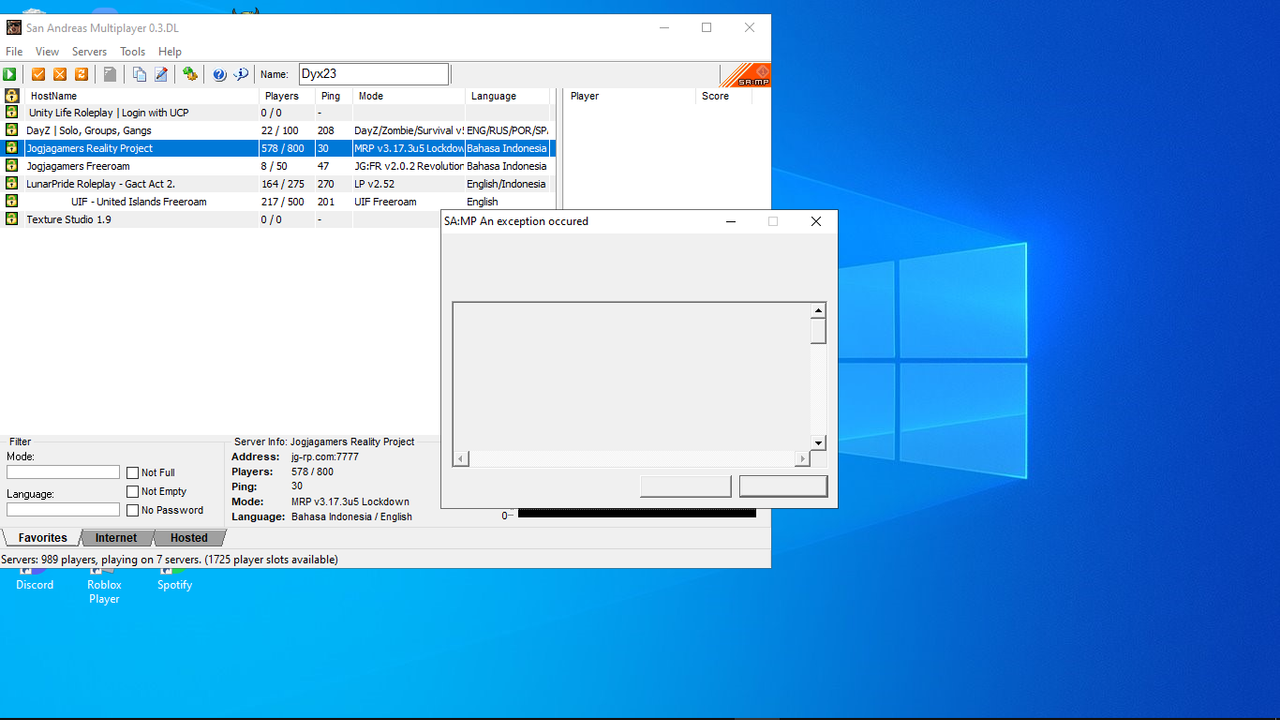Select LunarPride Roleplay - Gact Act 2. server
The image size is (1280, 720).
click(x=278, y=184)
